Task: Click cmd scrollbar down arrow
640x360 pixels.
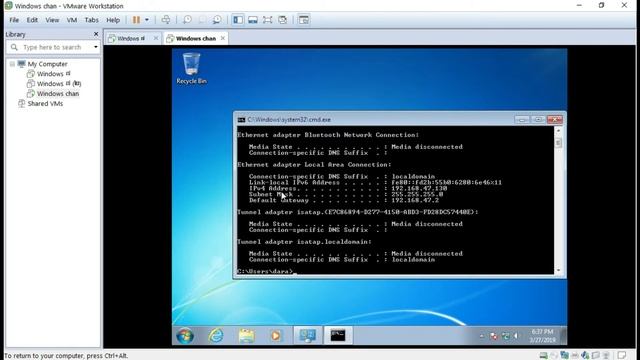Action: [558, 270]
